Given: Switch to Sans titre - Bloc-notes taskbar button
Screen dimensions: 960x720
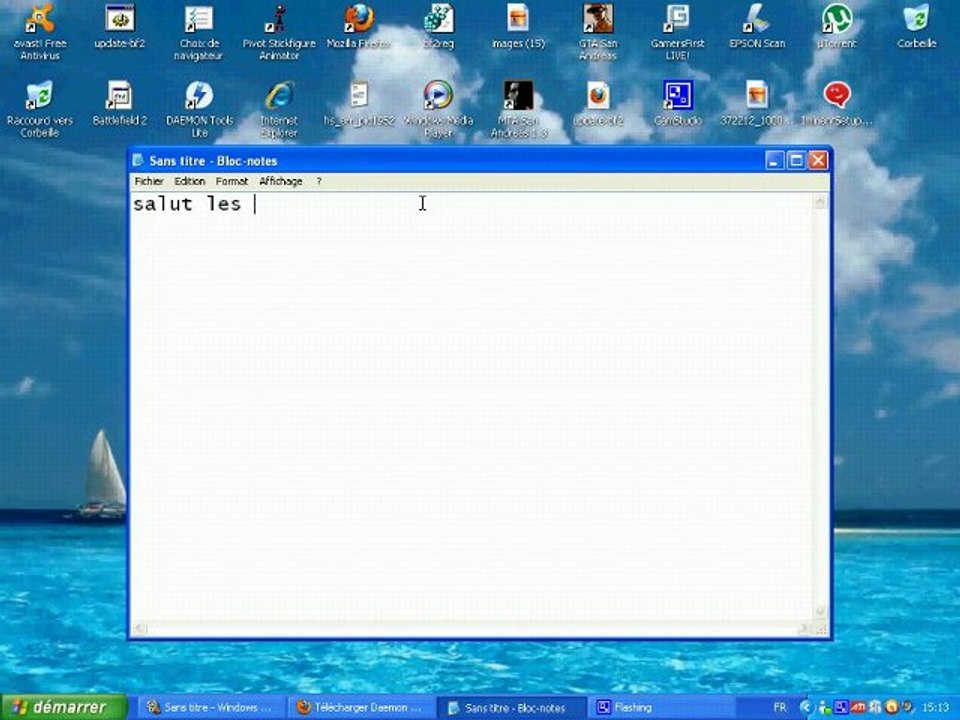Looking at the screenshot, I should point(512,708).
